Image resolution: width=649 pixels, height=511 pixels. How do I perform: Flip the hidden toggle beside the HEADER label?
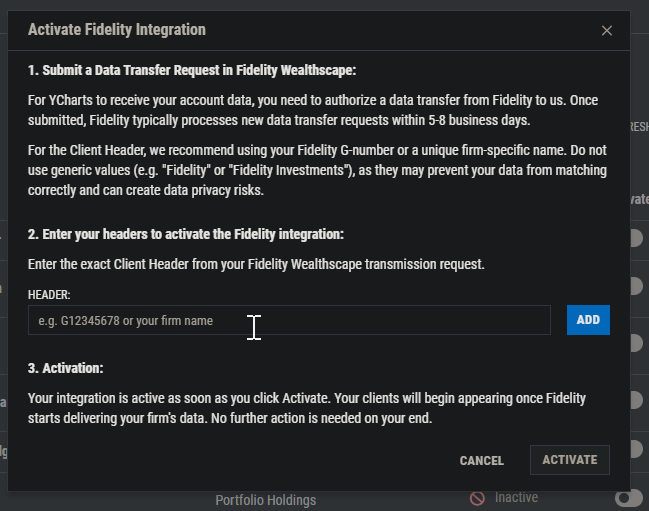[x=637, y=286]
